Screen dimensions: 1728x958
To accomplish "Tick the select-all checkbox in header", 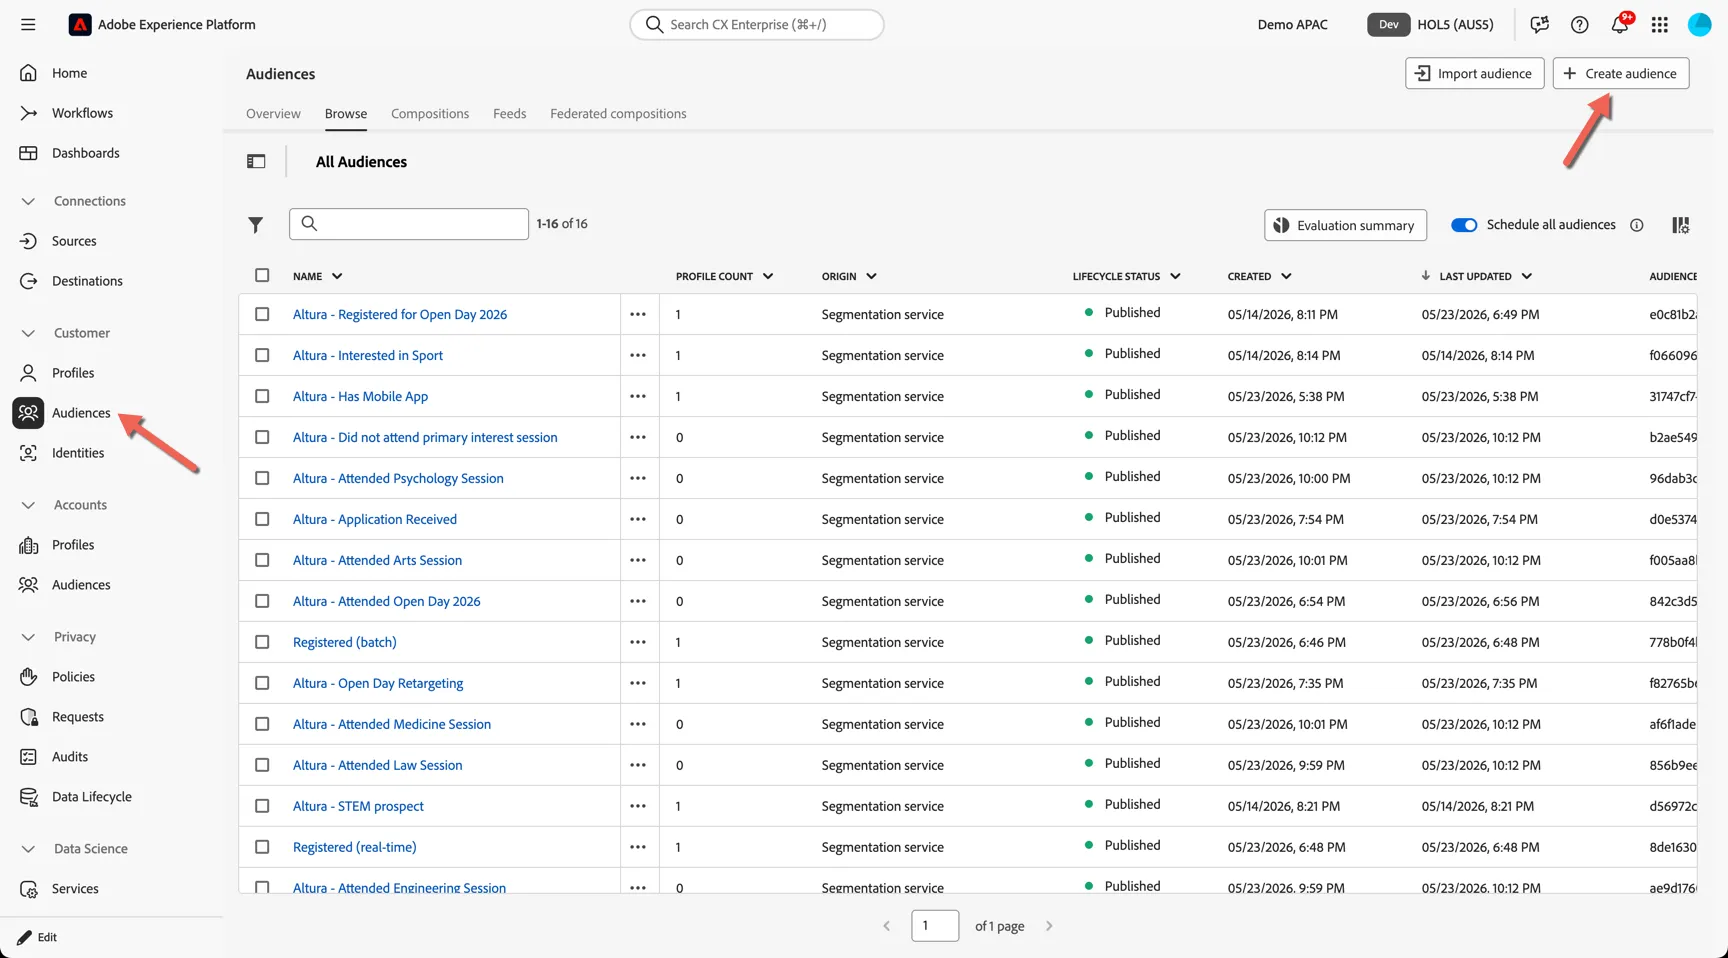I will [x=262, y=275].
